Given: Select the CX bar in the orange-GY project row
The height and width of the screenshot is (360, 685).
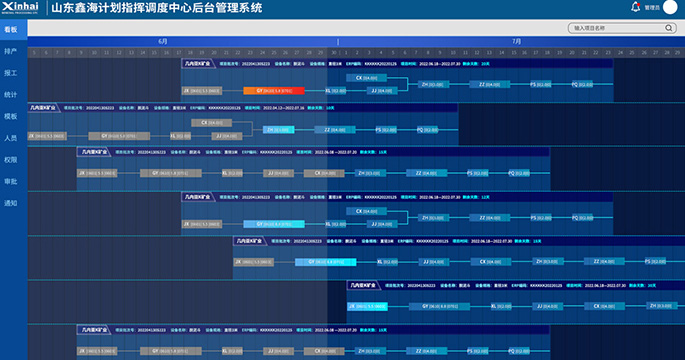Looking at the screenshot, I should click(x=367, y=78).
